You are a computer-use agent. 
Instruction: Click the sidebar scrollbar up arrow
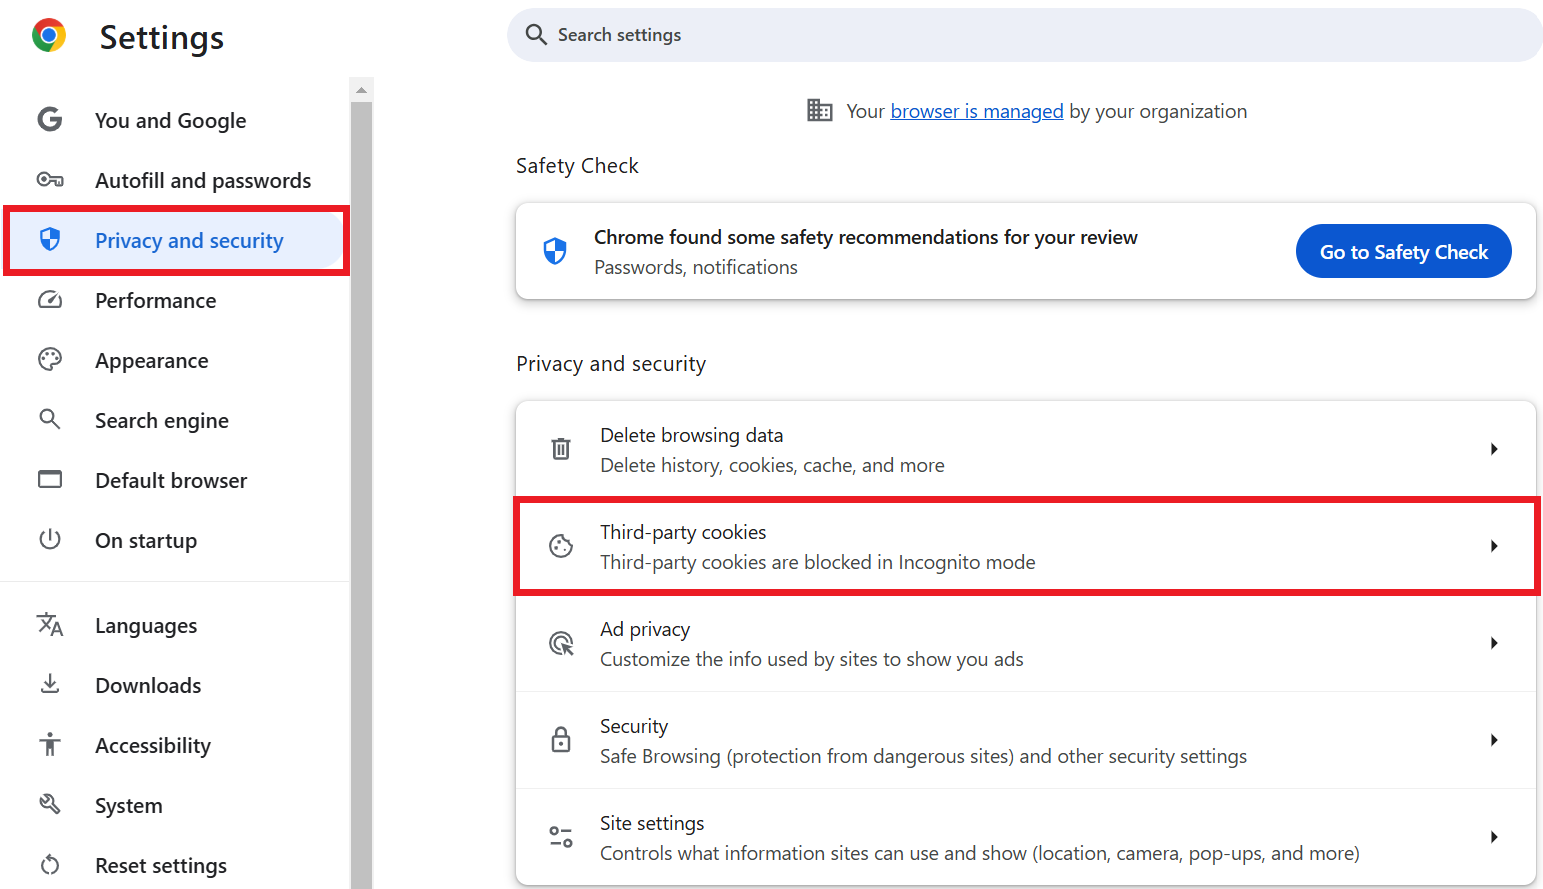pos(361,90)
